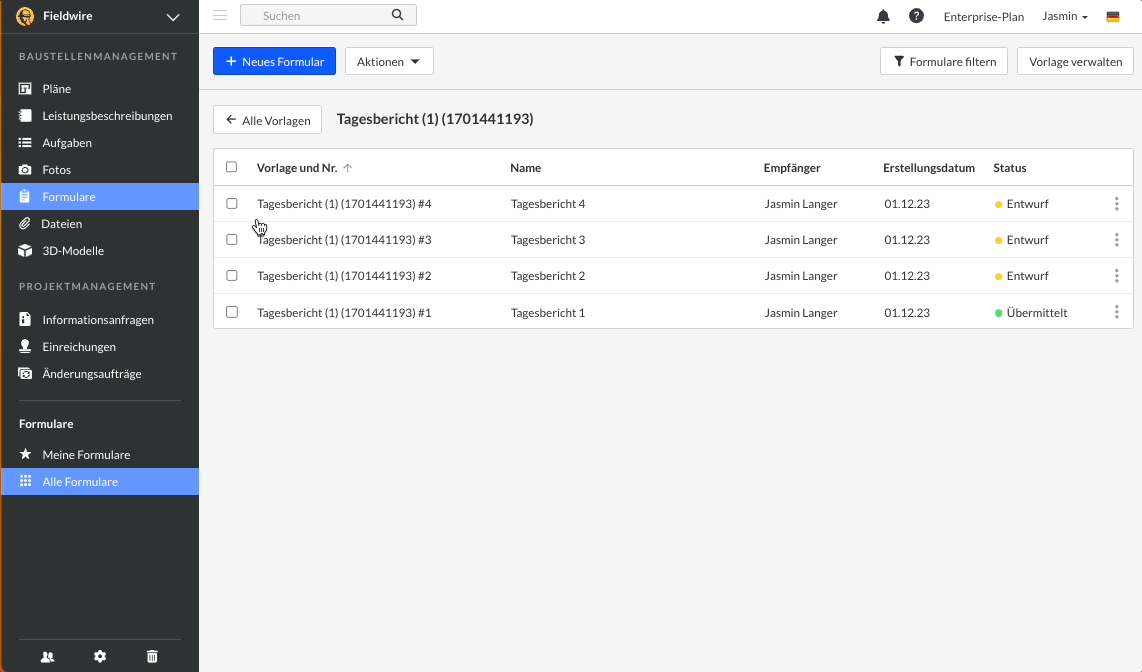The height and width of the screenshot is (672, 1142).
Task: Click into the Suchen search field
Action: pos(320,16)
